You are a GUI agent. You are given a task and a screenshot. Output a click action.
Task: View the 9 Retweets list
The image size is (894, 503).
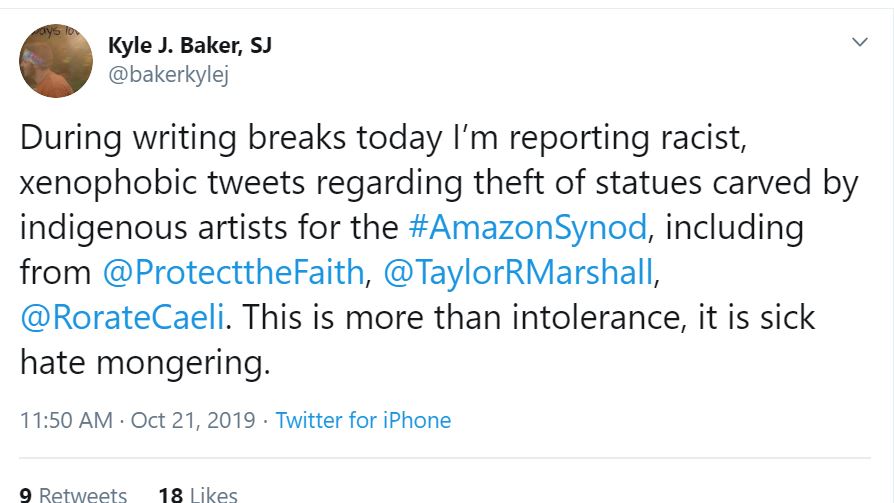[x=73, y=494]
